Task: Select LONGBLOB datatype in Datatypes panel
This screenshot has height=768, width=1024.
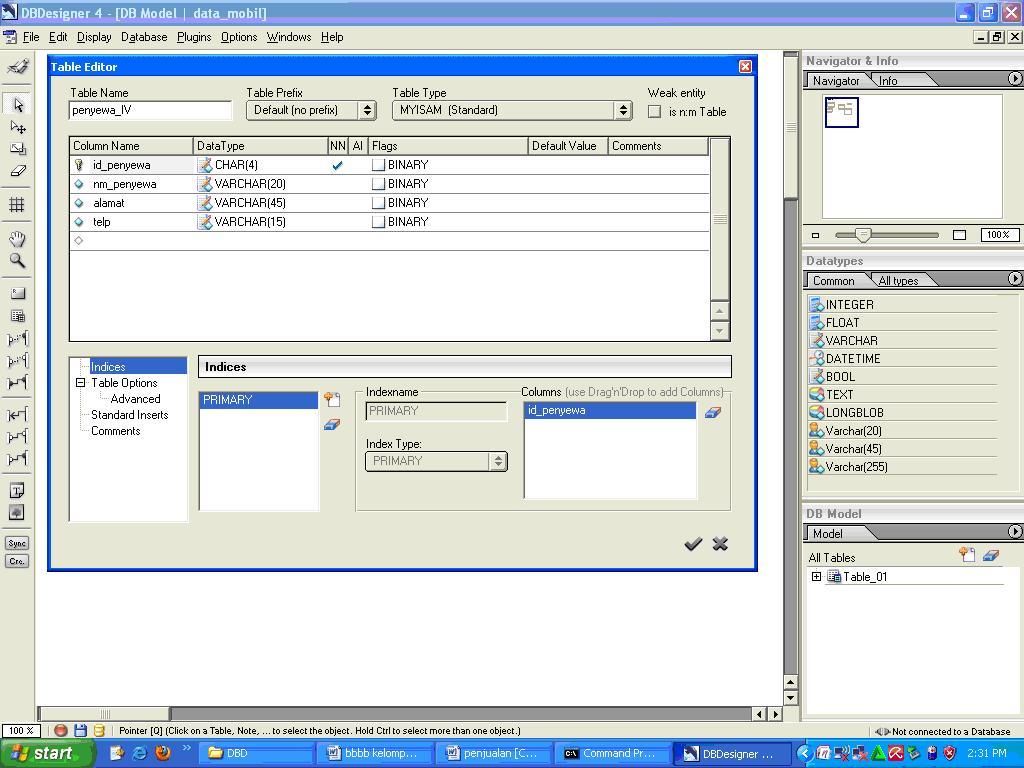Action: coord(854,413)
